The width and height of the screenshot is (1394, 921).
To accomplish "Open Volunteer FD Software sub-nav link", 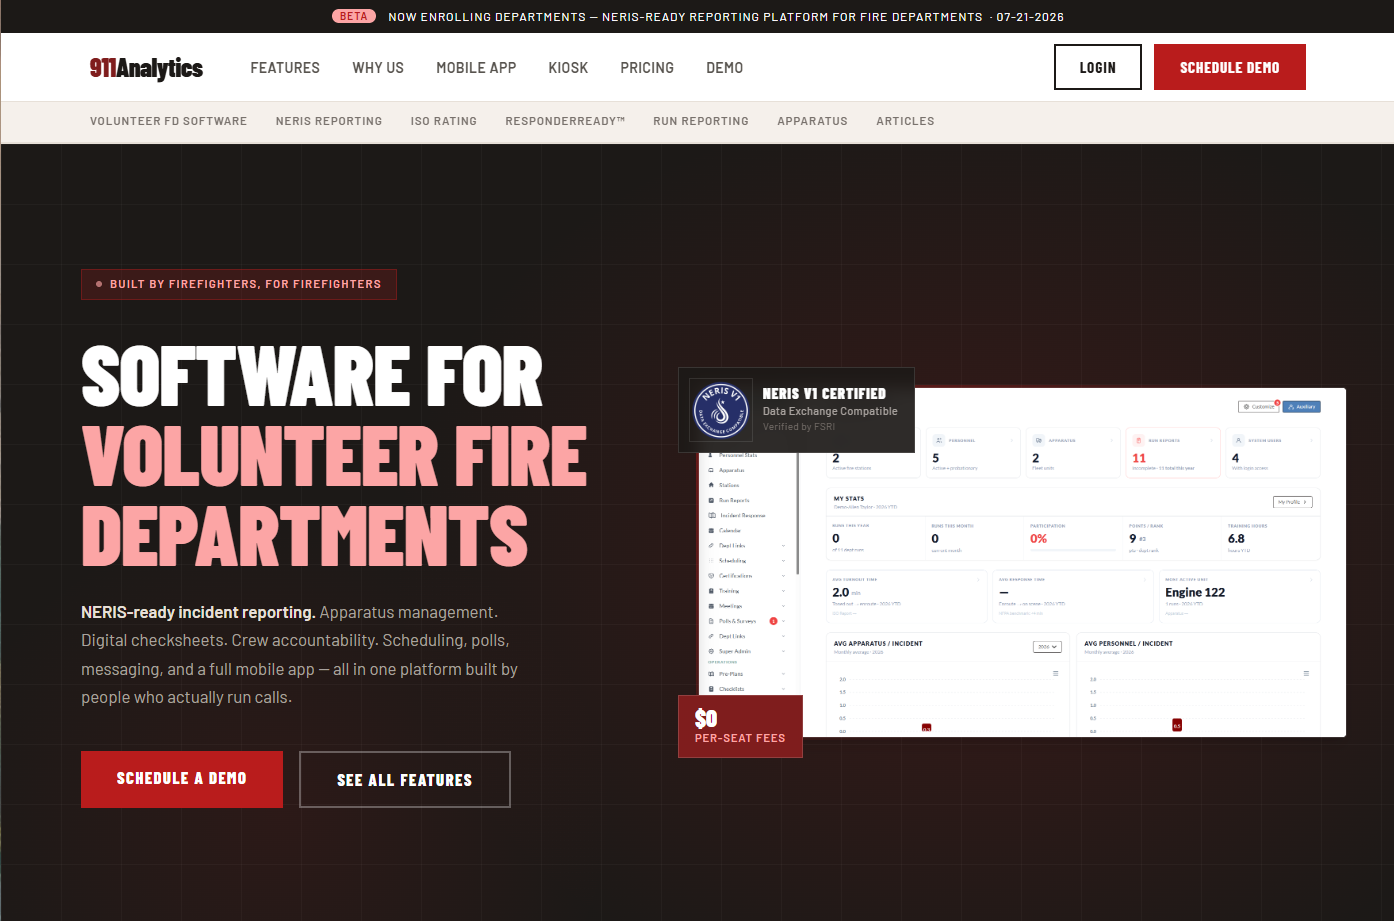I will click(x=168, y=121).
